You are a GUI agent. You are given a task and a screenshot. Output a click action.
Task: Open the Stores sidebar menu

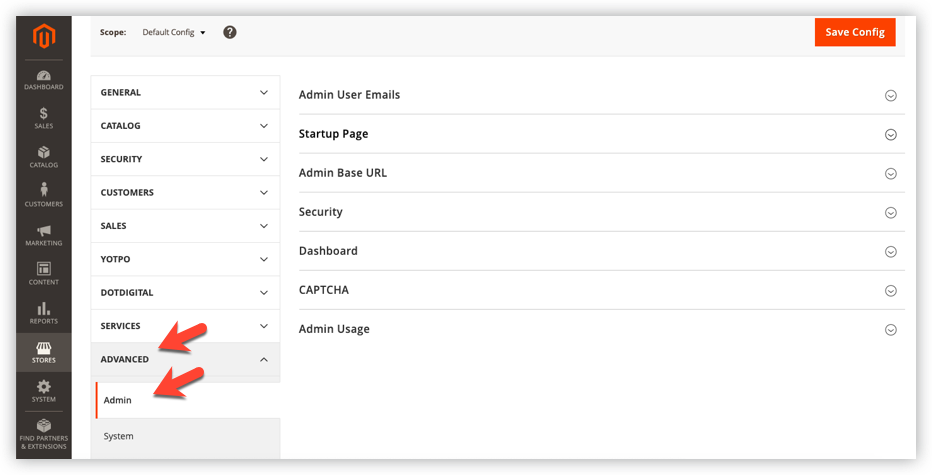pos(43,353)
